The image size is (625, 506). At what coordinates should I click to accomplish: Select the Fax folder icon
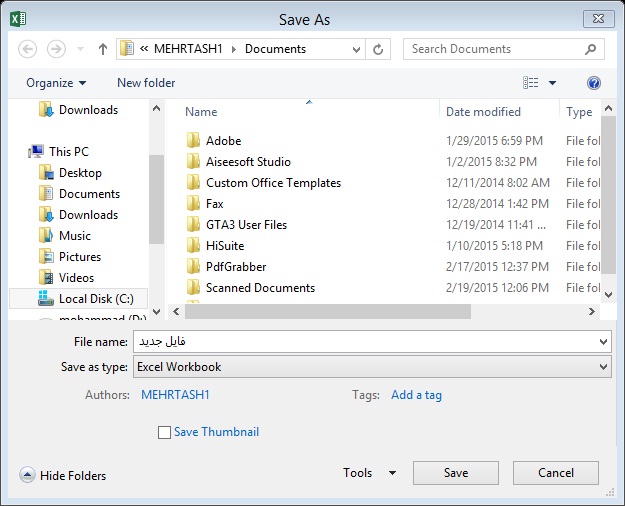(193, 203)
